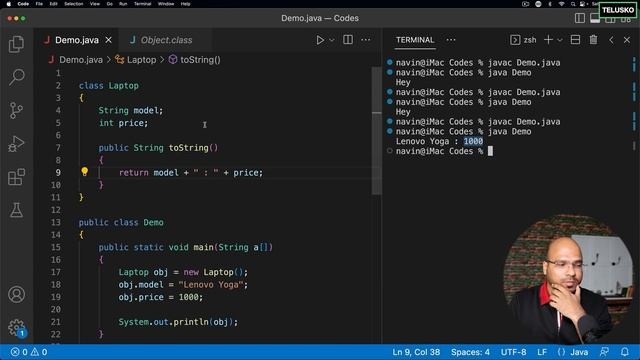This screenshot has width=640, height=360.
Task: Open editor More Actions ellipsis
Action: pyautogui.click(x=366, y=40)
